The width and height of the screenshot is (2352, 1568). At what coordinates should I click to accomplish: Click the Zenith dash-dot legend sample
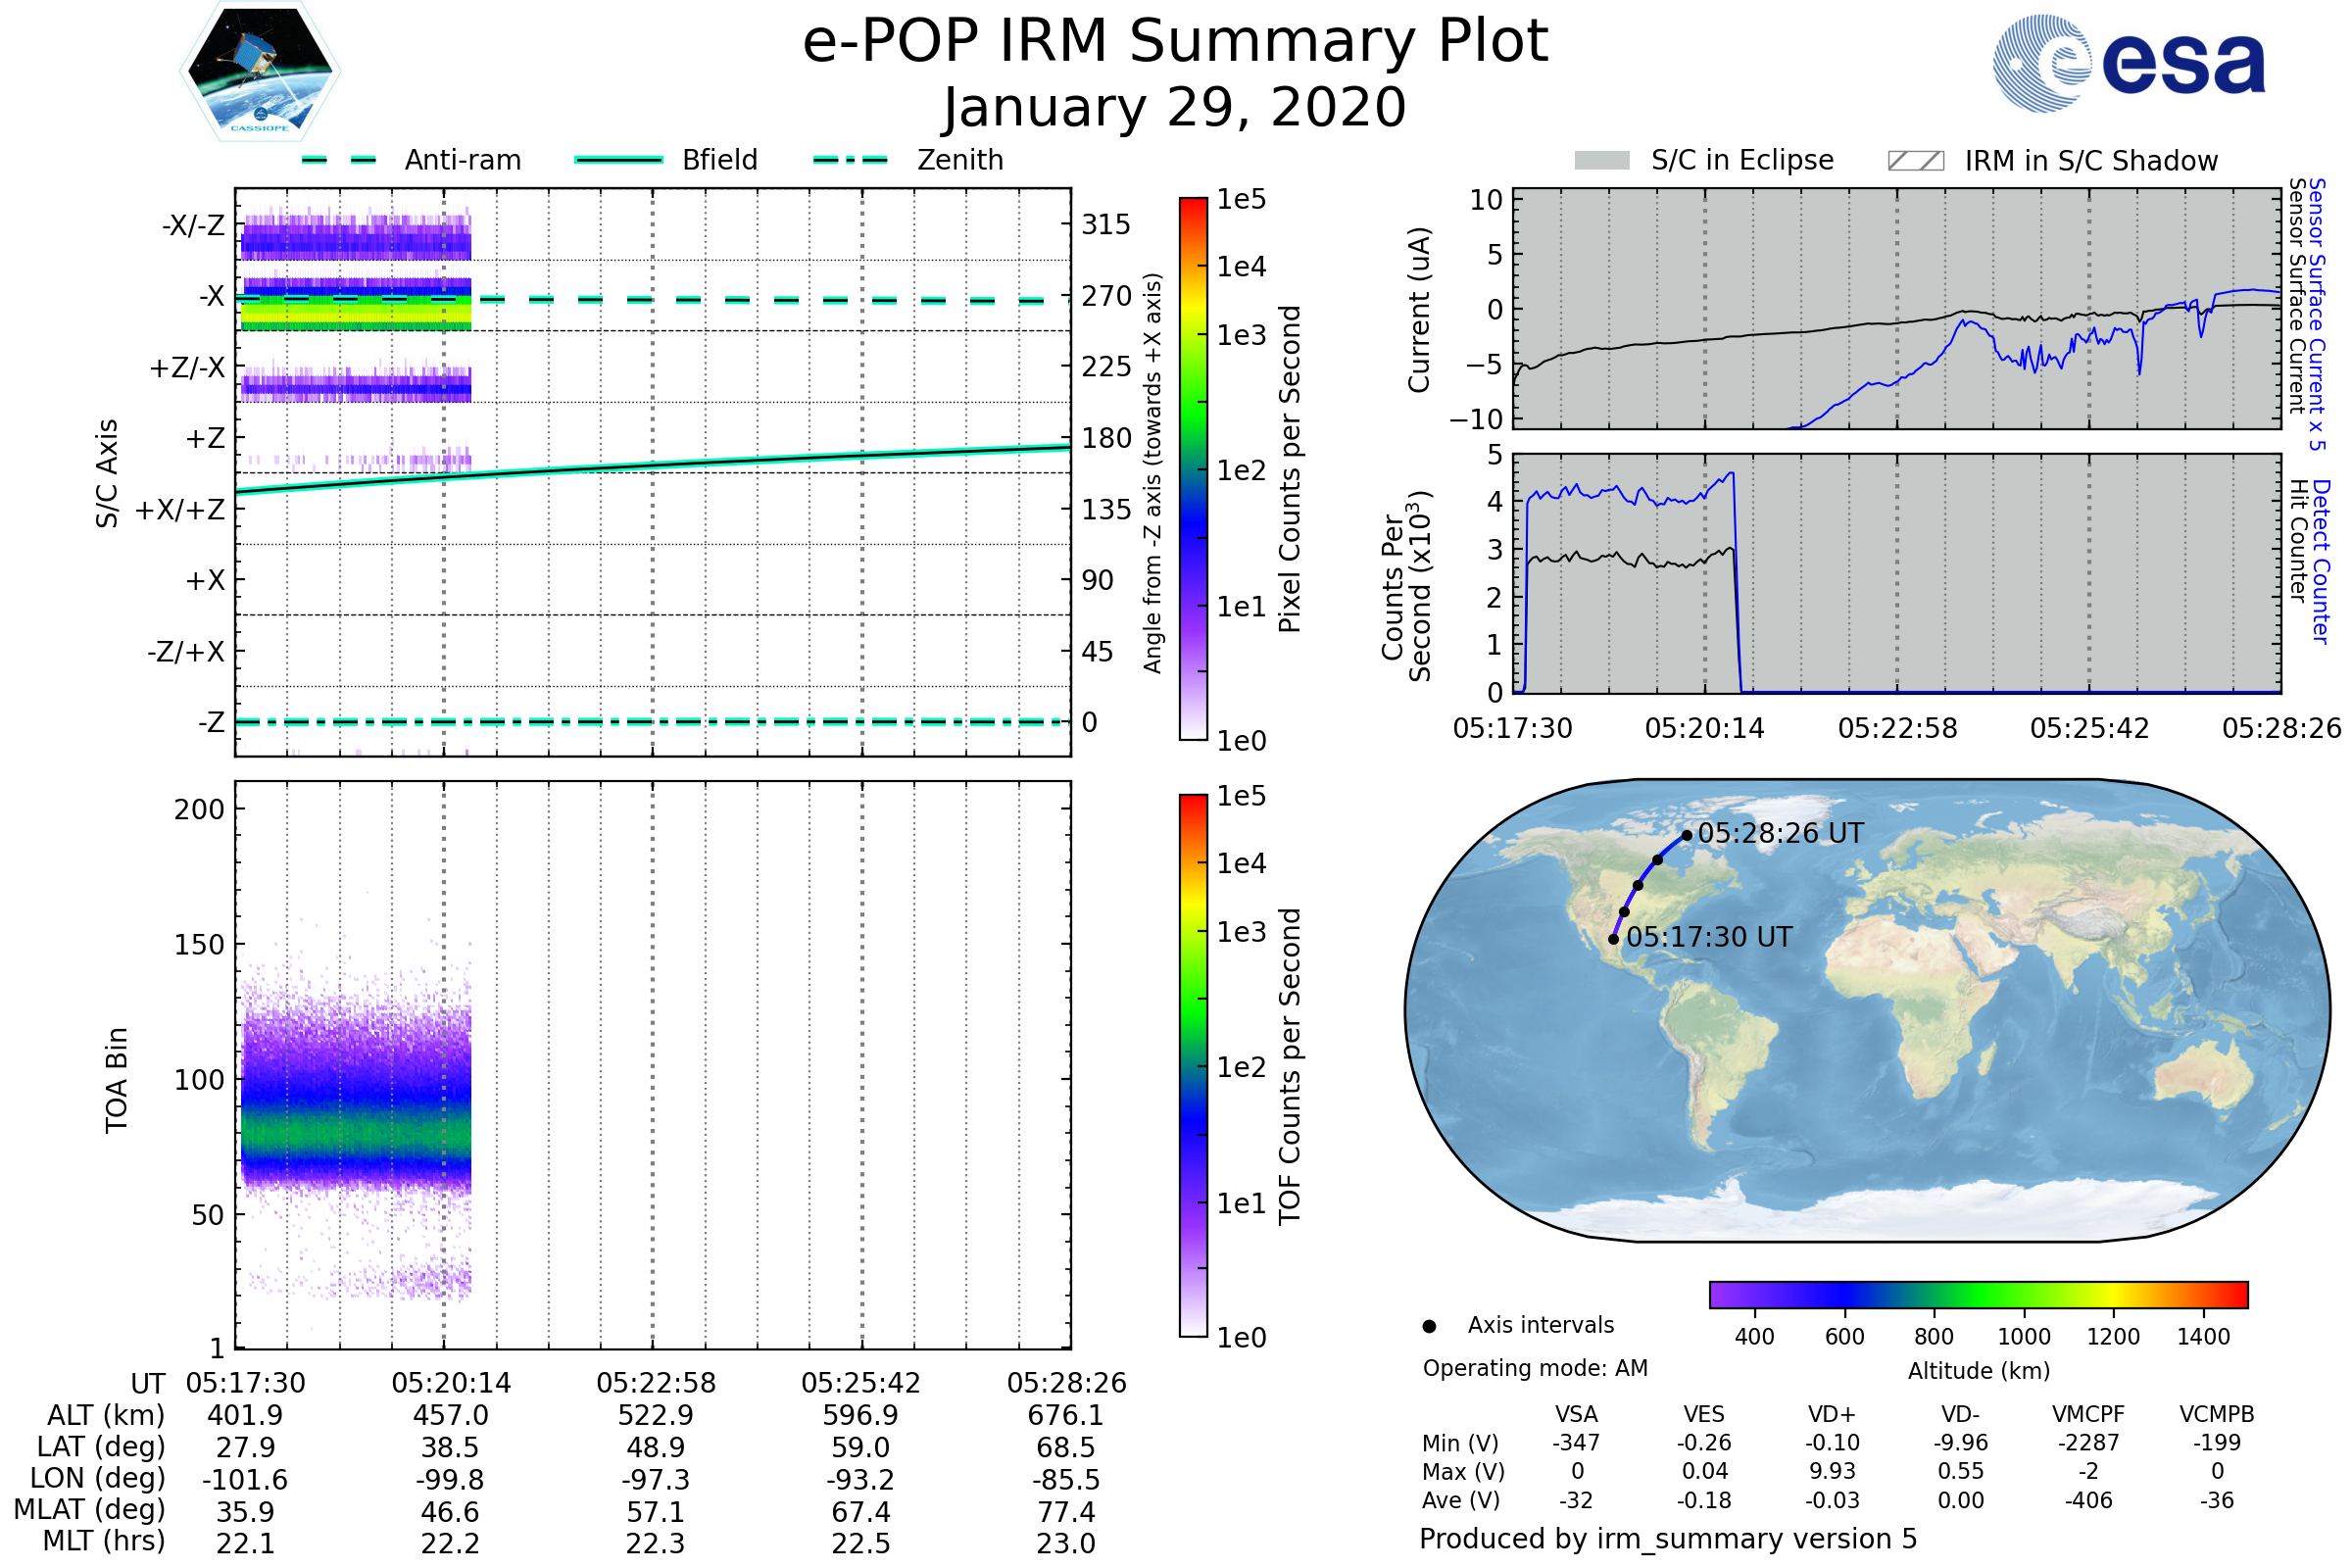tap(851, 160)
